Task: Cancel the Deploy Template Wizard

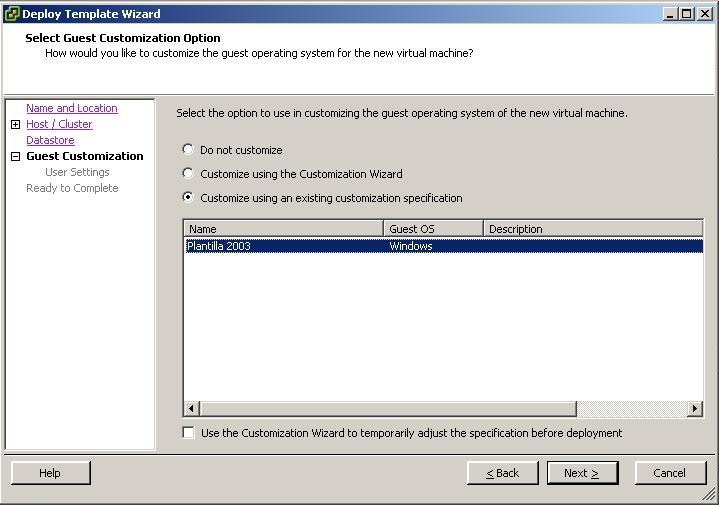Action: (x=669, y=473)
